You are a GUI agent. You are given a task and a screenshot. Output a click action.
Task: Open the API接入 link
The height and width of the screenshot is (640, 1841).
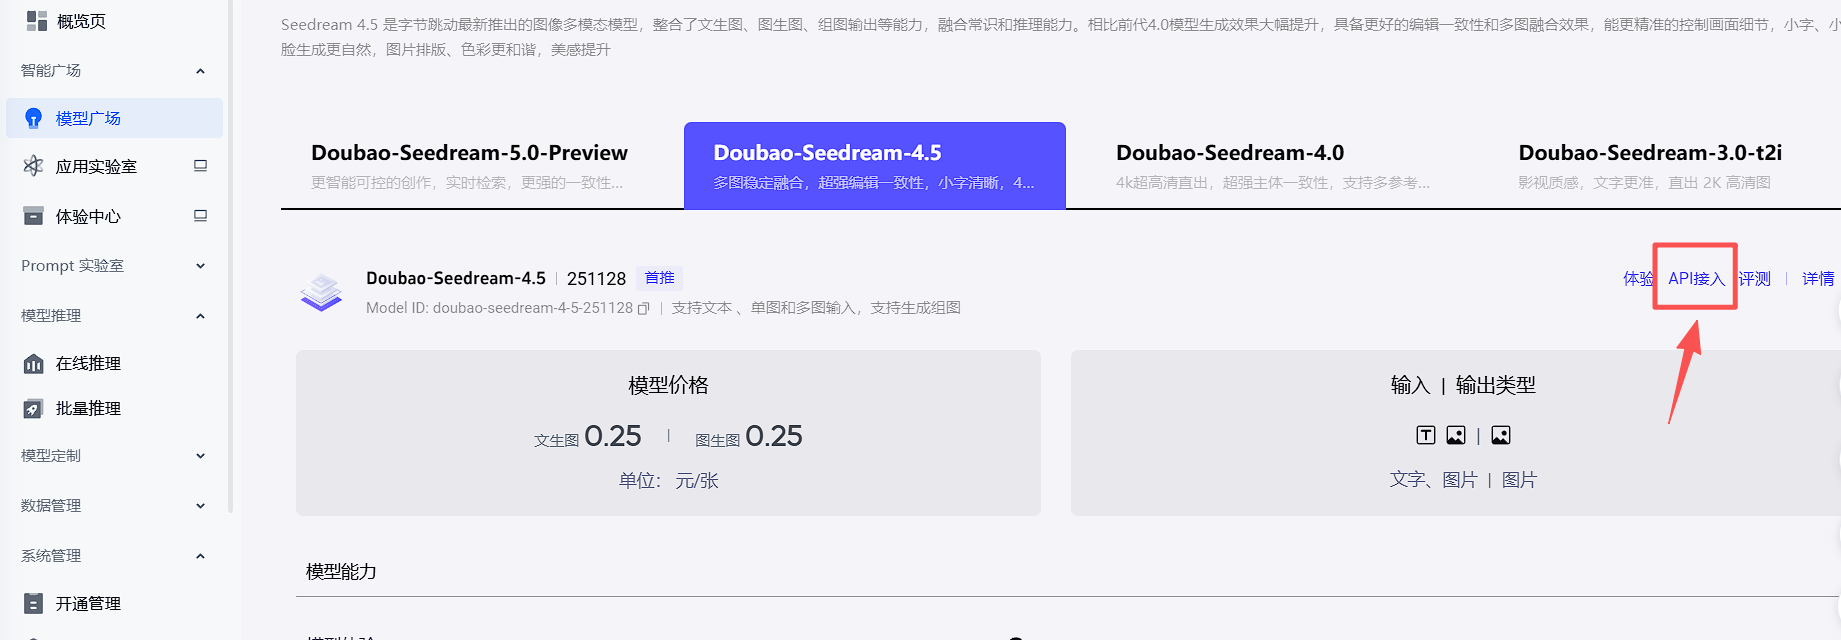point(1696,279)
